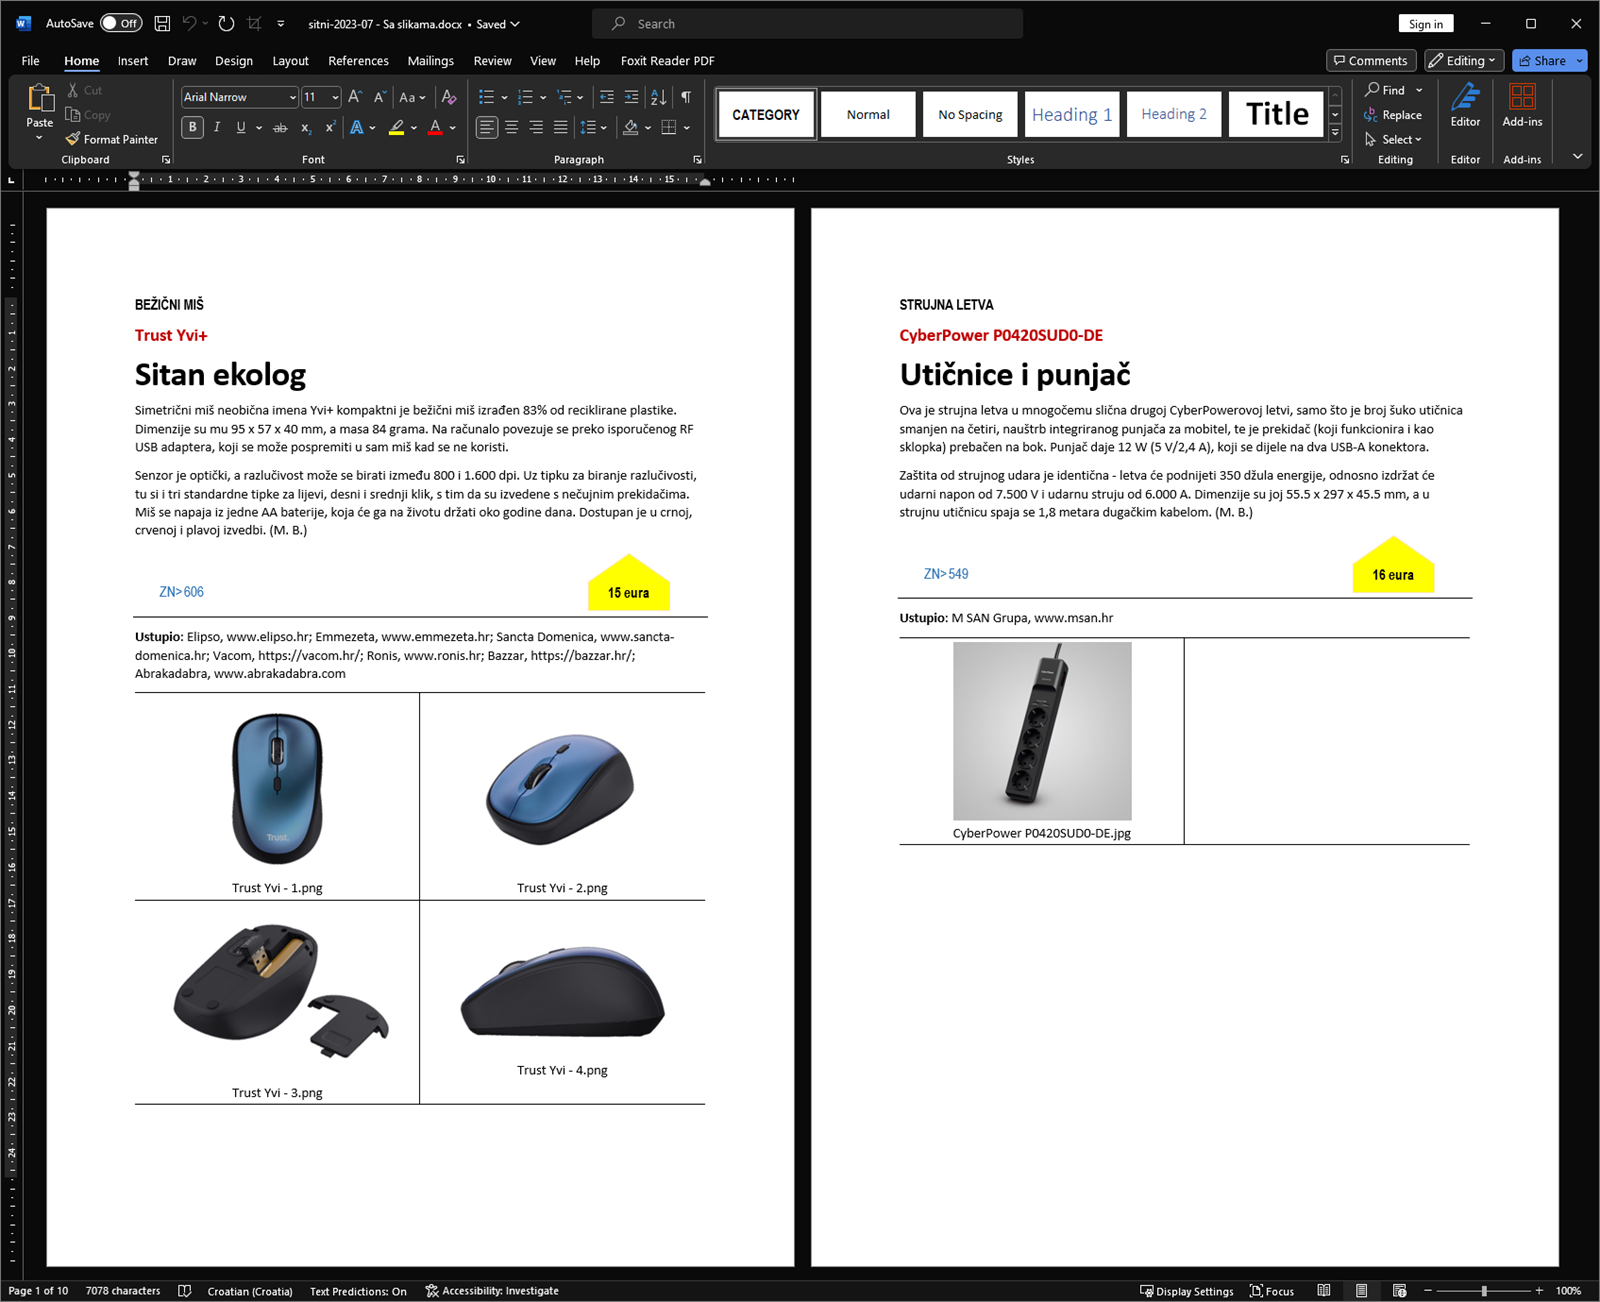The image size is (1600, 1302).
Task: Click the Sort icon
Action: (x=658, y=97)
